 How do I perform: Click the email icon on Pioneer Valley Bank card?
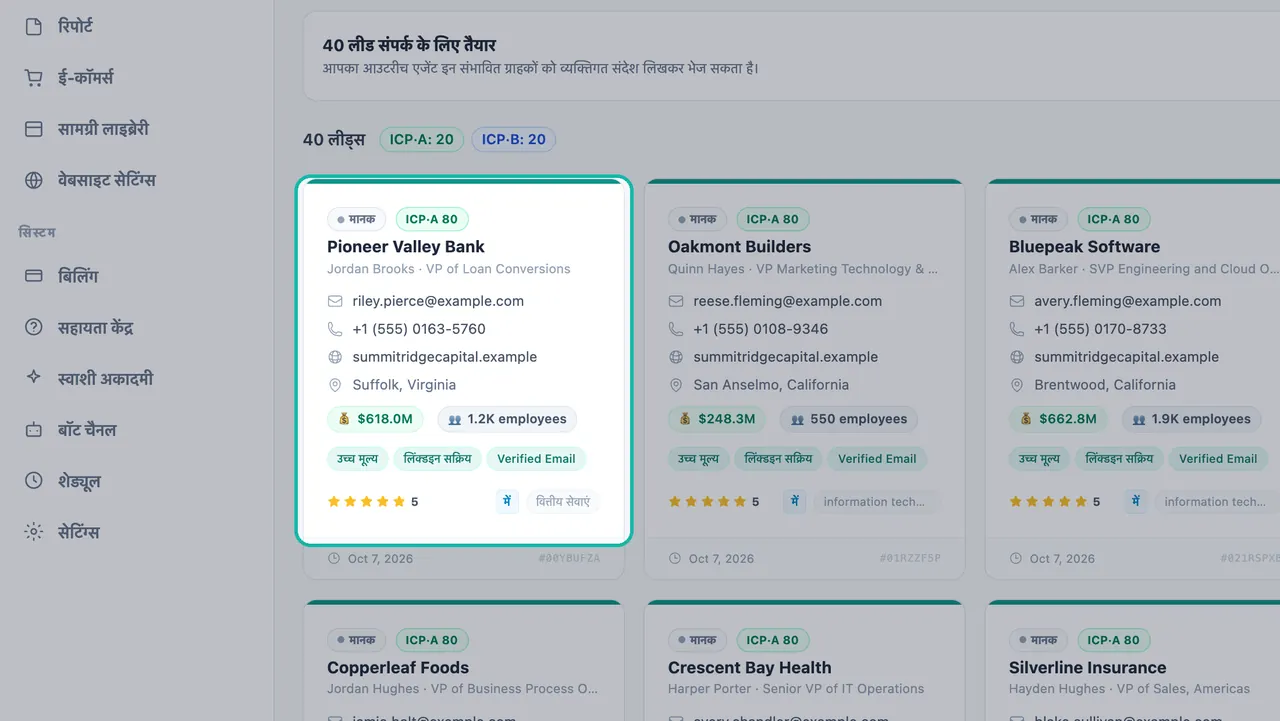(x=335, y=301)
